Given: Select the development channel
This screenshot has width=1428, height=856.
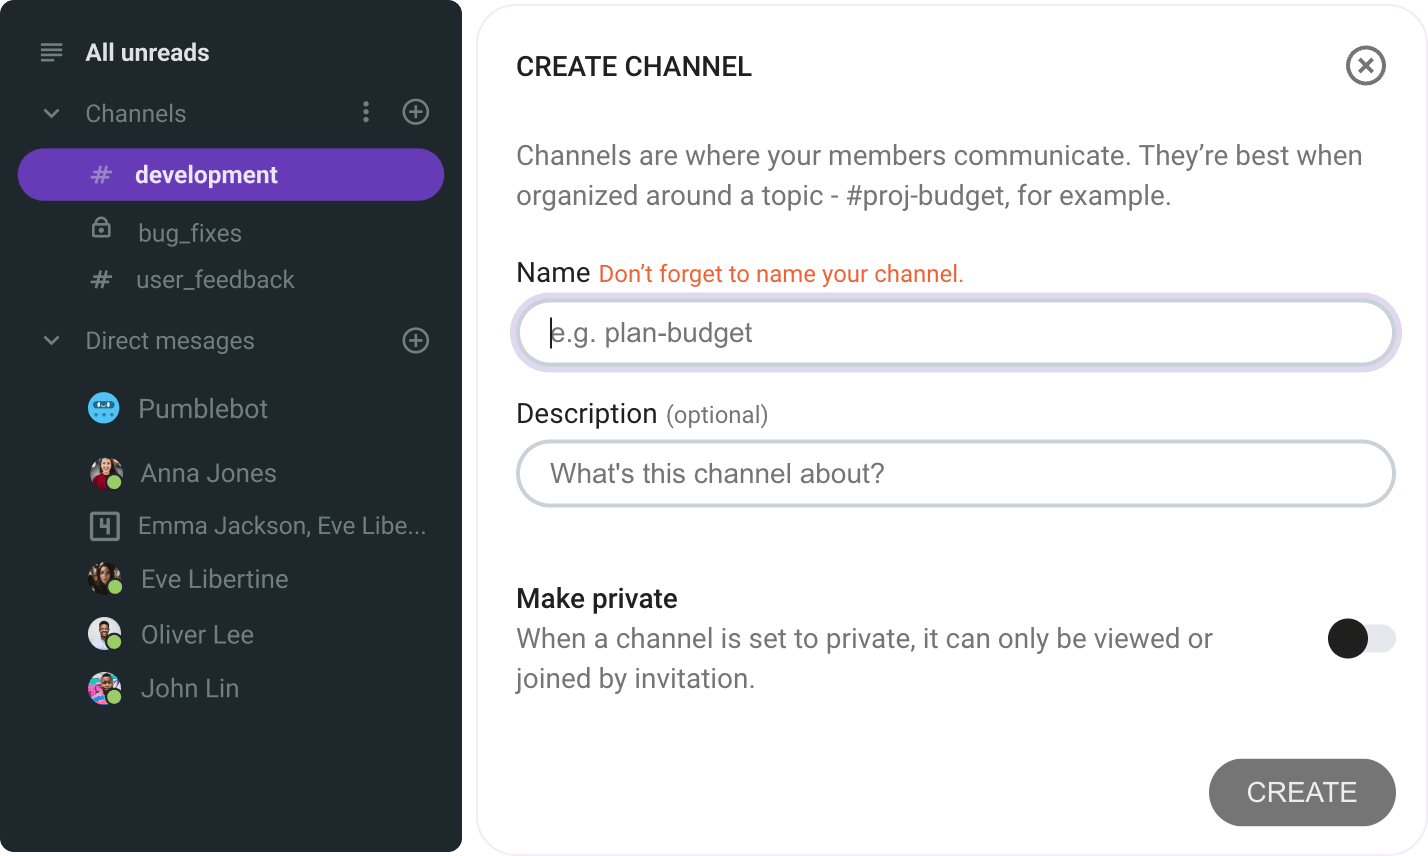Looking at the screenshot, I should pos(206,174).
